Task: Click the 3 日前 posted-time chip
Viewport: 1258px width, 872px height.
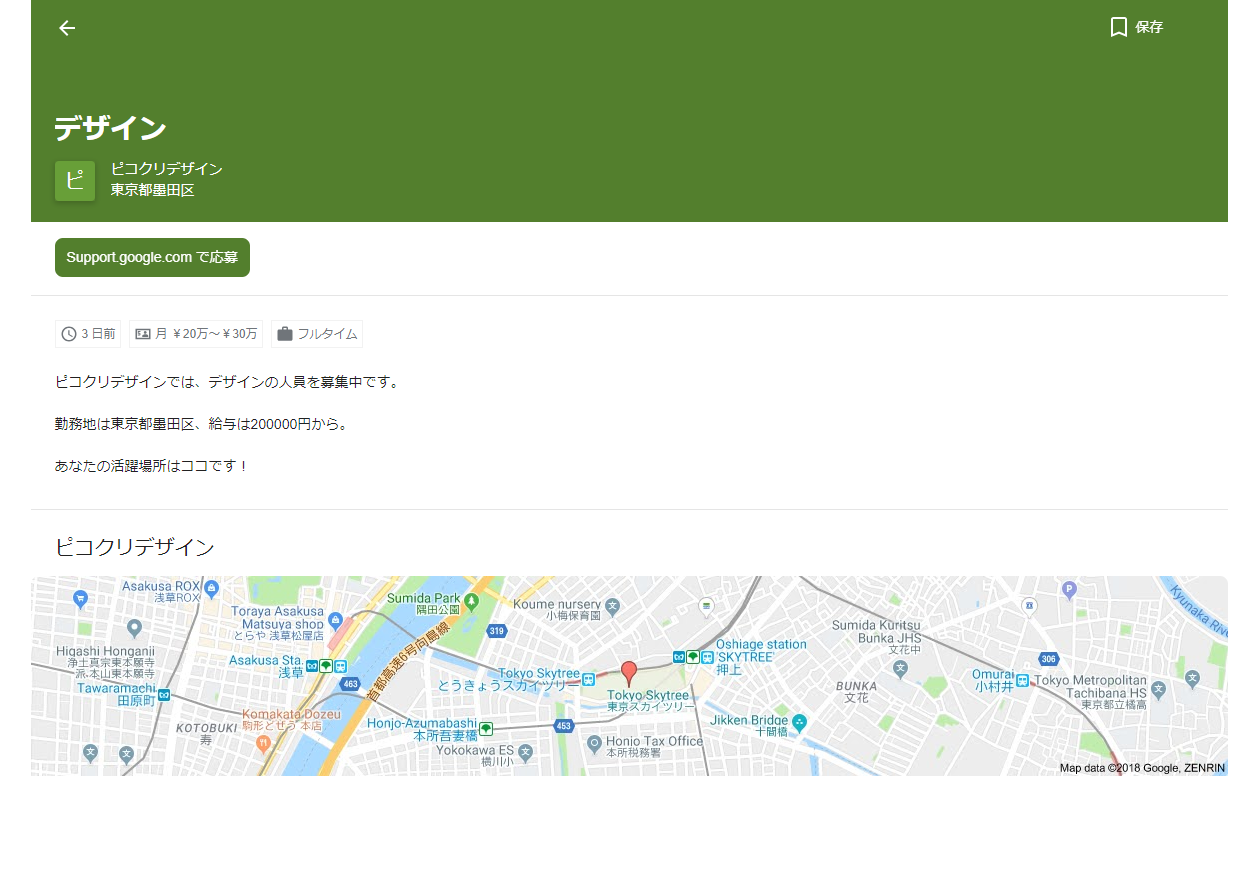Action: [88, 334]
